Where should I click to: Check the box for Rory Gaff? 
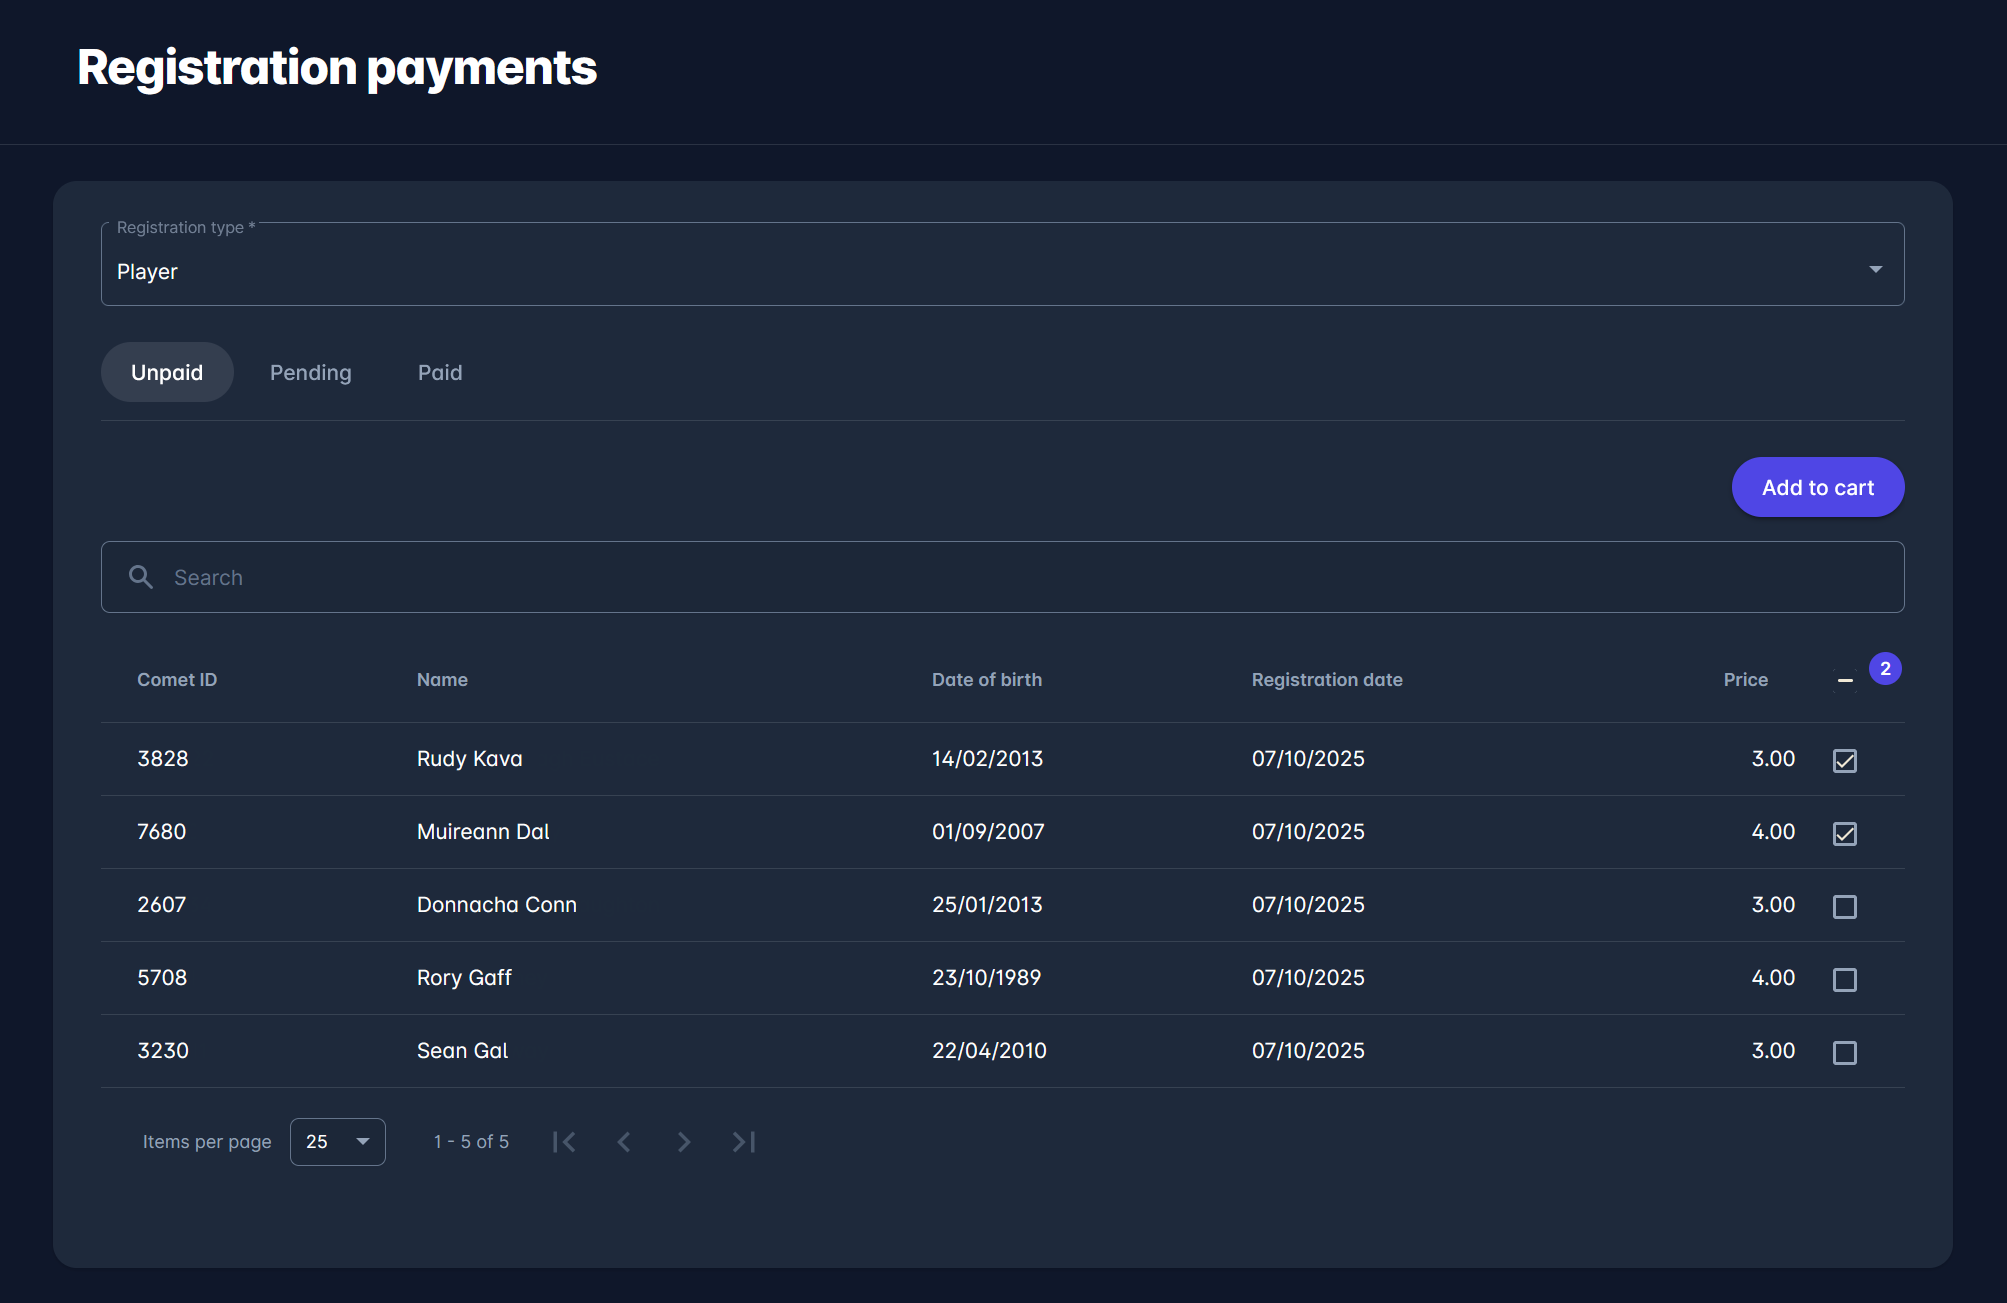click(1845, 979)
